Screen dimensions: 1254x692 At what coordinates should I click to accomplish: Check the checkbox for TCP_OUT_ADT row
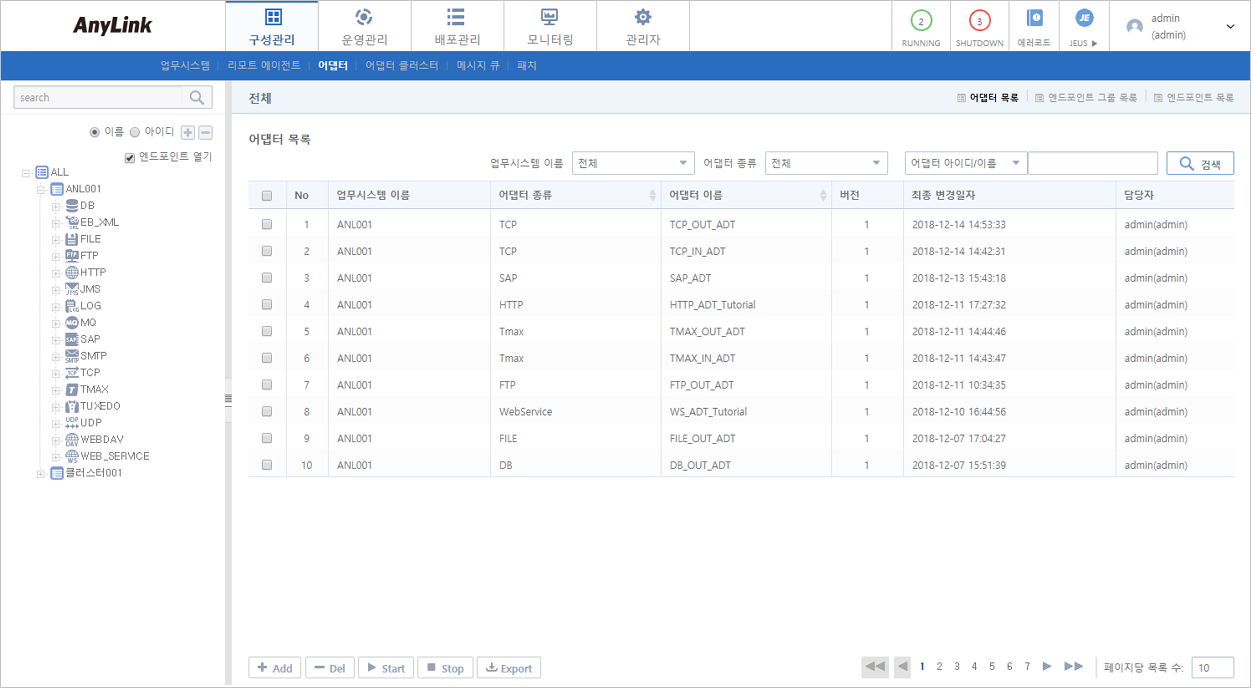266,224
